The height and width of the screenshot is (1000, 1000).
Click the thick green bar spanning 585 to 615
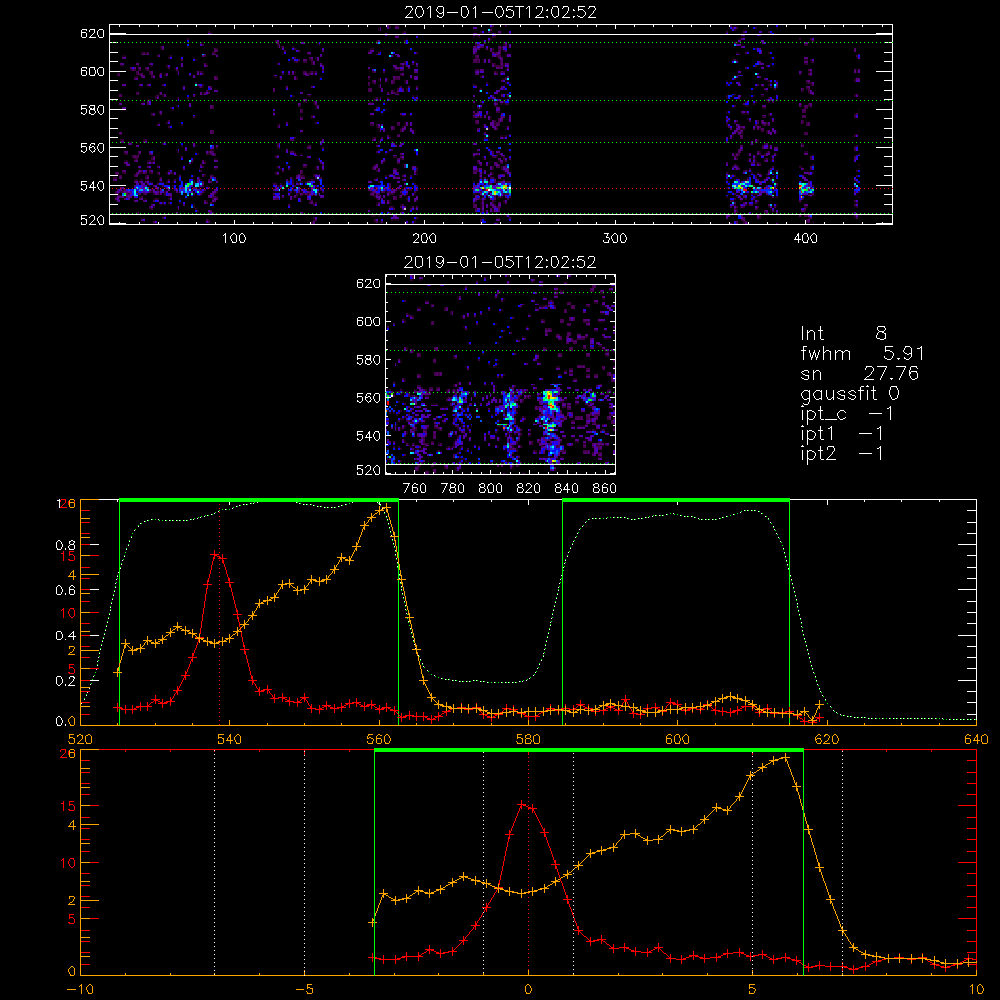[676, 501]
